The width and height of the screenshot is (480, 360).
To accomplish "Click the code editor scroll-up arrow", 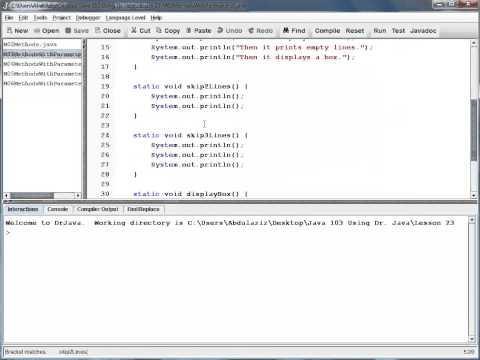I will pos(474,43).
